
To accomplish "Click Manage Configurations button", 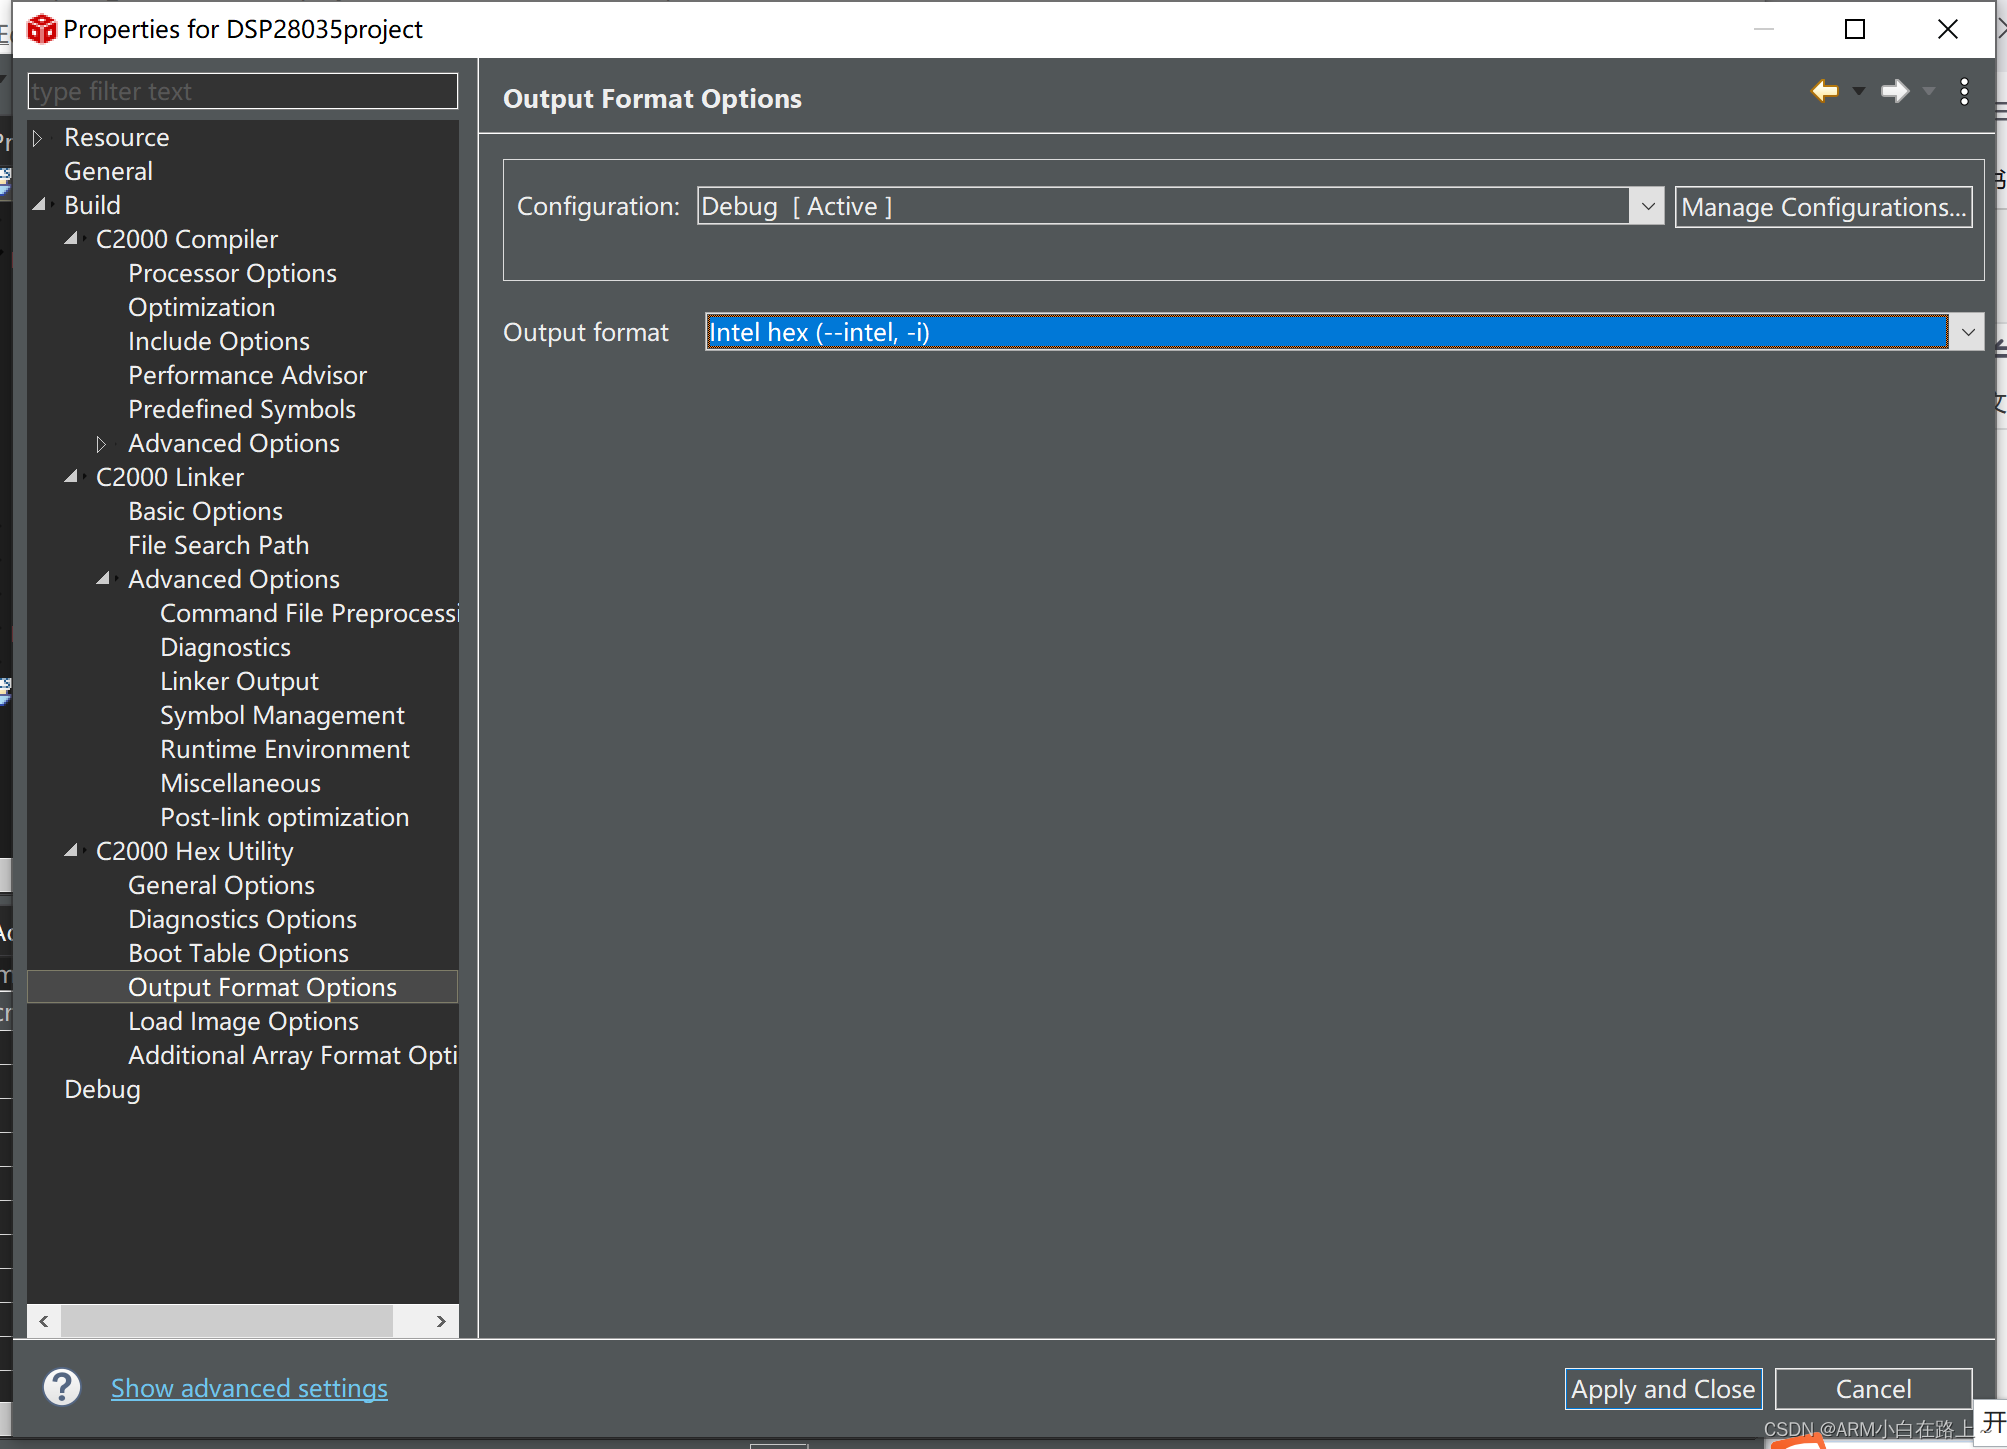I will point(1823,207).
